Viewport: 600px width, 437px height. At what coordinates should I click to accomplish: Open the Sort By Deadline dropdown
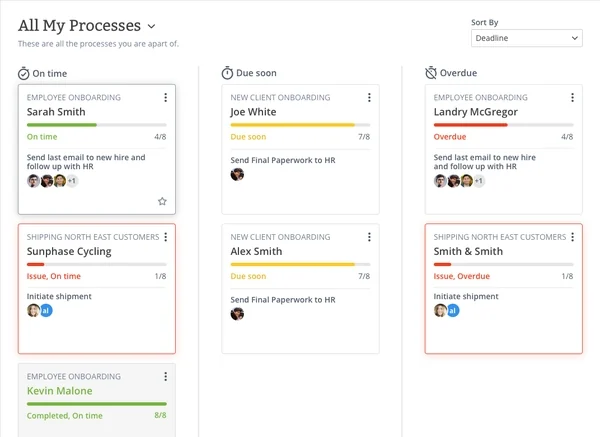click(x=527, y=38)
